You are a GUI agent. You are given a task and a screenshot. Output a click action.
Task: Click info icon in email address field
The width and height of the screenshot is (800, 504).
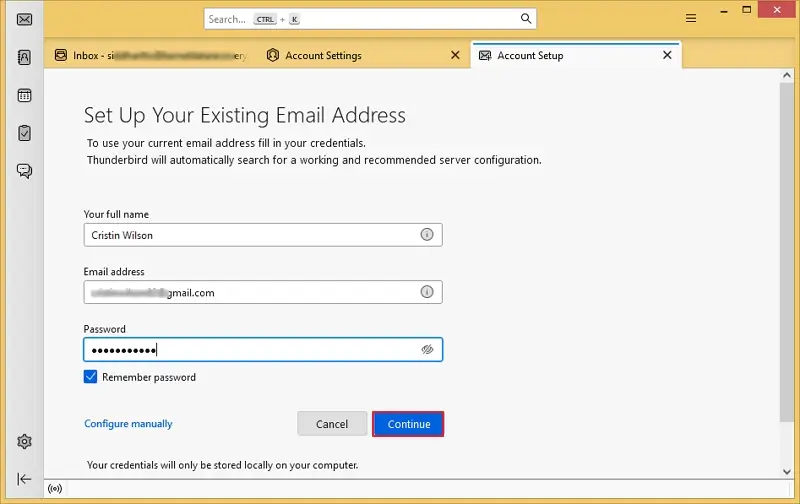(427, 292)
